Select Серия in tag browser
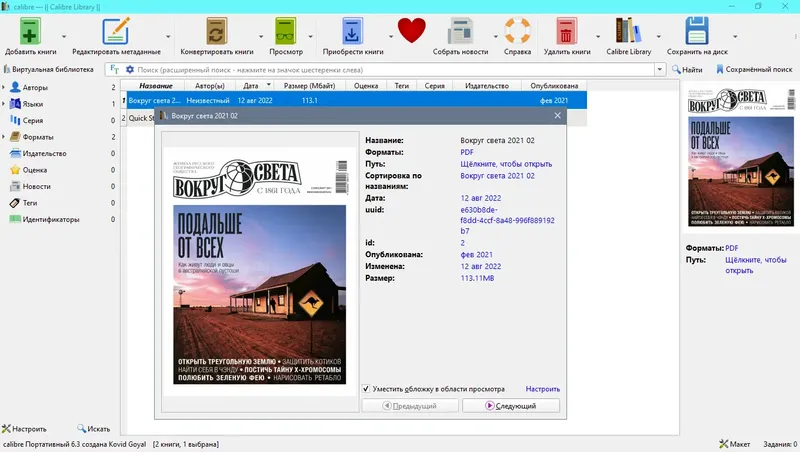Viewport: 800px width, 452px height. 33,120
